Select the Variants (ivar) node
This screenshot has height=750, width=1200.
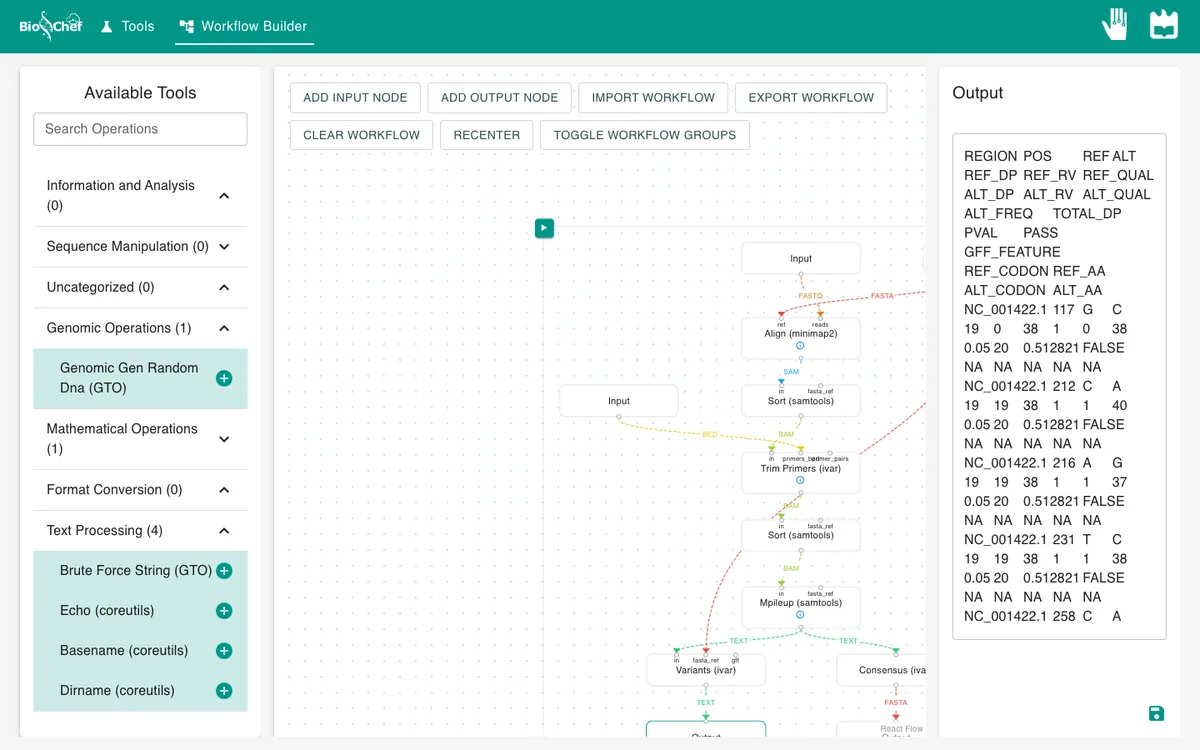[706, 670]
